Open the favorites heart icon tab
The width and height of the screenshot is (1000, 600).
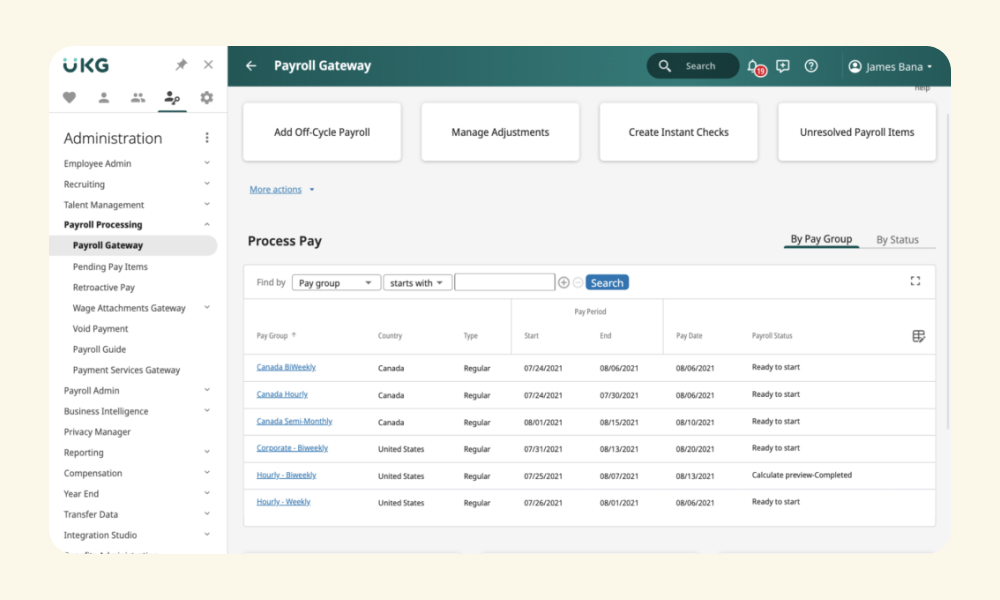[70, 98]
